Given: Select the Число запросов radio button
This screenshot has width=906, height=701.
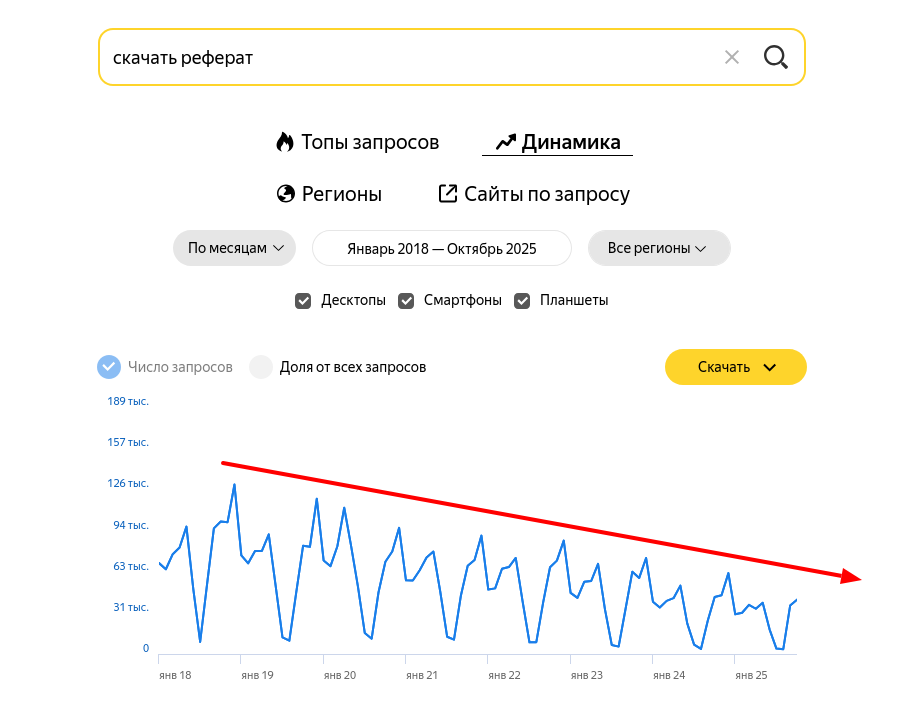Looking at the screenshot, I should [x=109, y=367].
